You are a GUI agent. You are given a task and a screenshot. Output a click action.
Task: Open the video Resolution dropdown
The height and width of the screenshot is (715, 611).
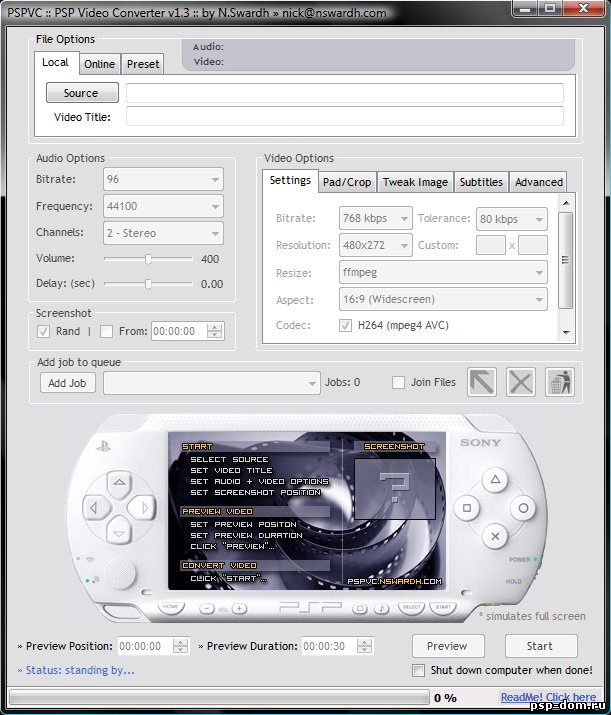point(376,245)
